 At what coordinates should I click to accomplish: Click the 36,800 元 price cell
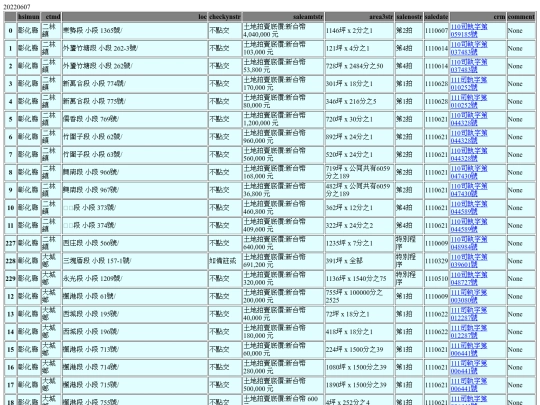pos(283,190)
